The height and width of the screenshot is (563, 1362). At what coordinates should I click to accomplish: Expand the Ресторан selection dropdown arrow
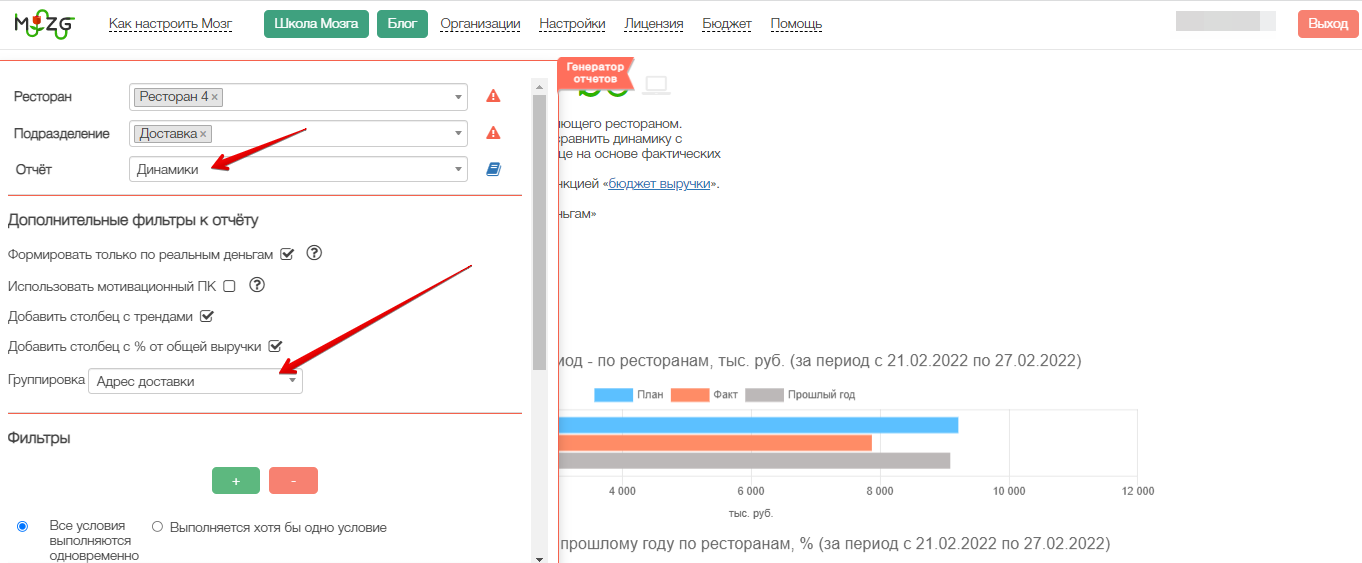click(x=459, y=97)
